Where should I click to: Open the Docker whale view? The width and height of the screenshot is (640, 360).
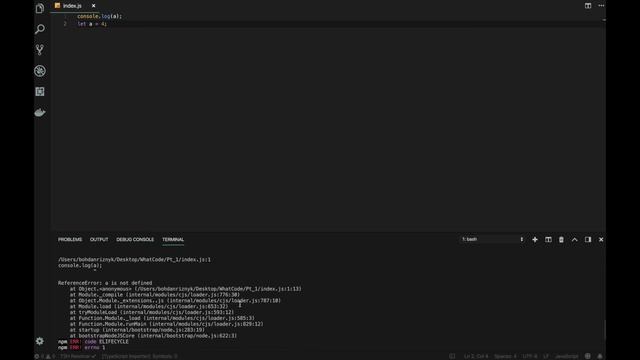point(40,112)
